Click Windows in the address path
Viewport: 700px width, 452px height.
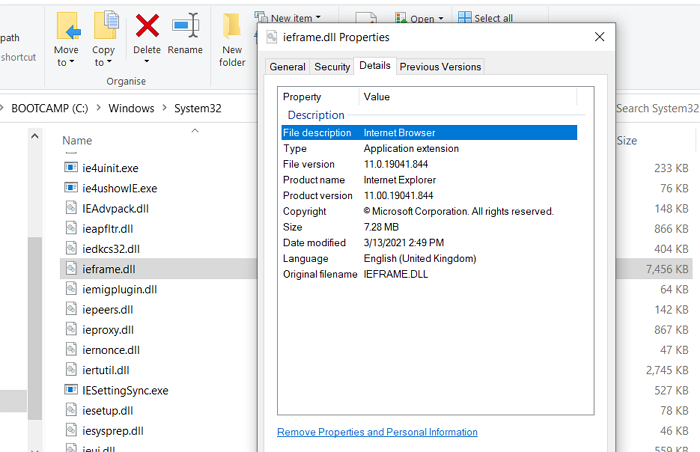click(131, 108)
